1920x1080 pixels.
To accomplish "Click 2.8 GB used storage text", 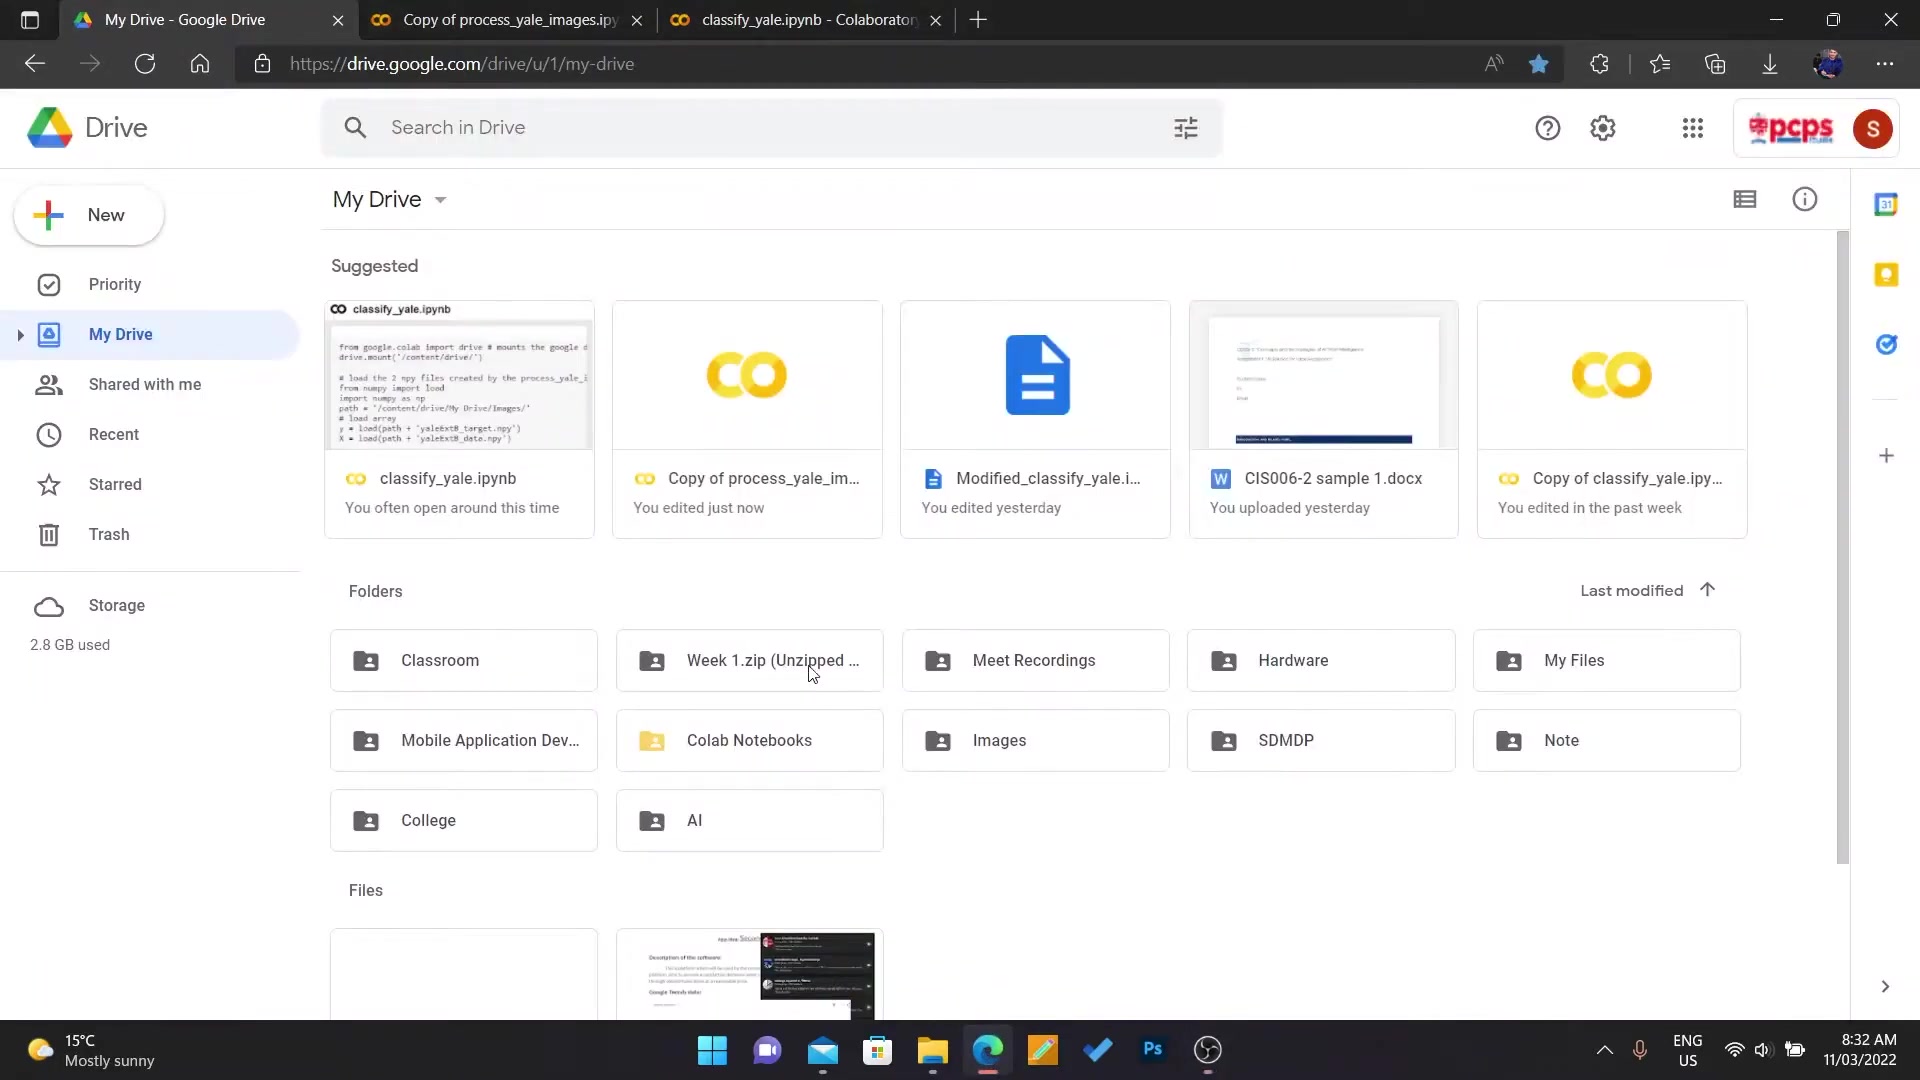I will [70, 645].
